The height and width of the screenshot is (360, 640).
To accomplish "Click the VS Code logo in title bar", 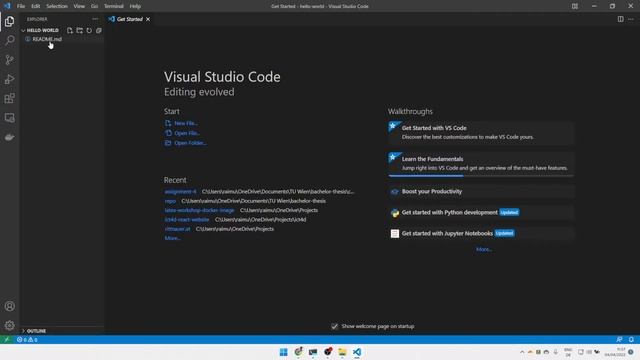I will (7, 6).
